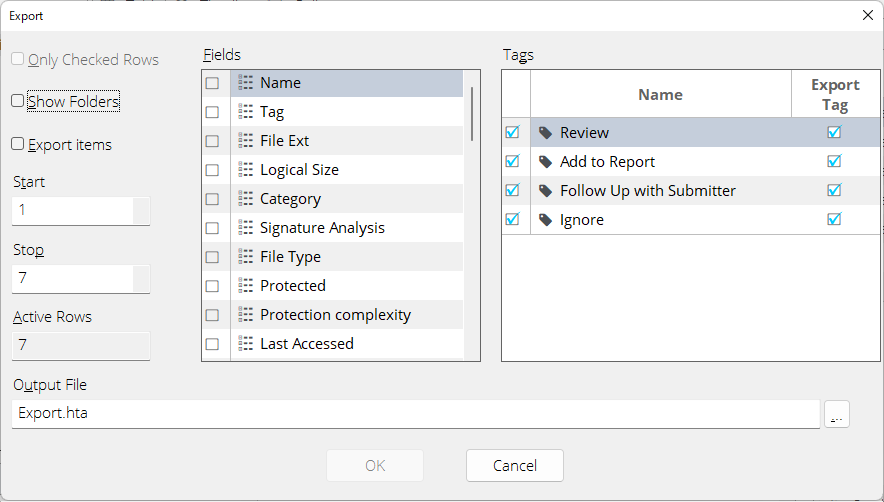Click the field icon beside Protection complexity

tap(245, 315)
